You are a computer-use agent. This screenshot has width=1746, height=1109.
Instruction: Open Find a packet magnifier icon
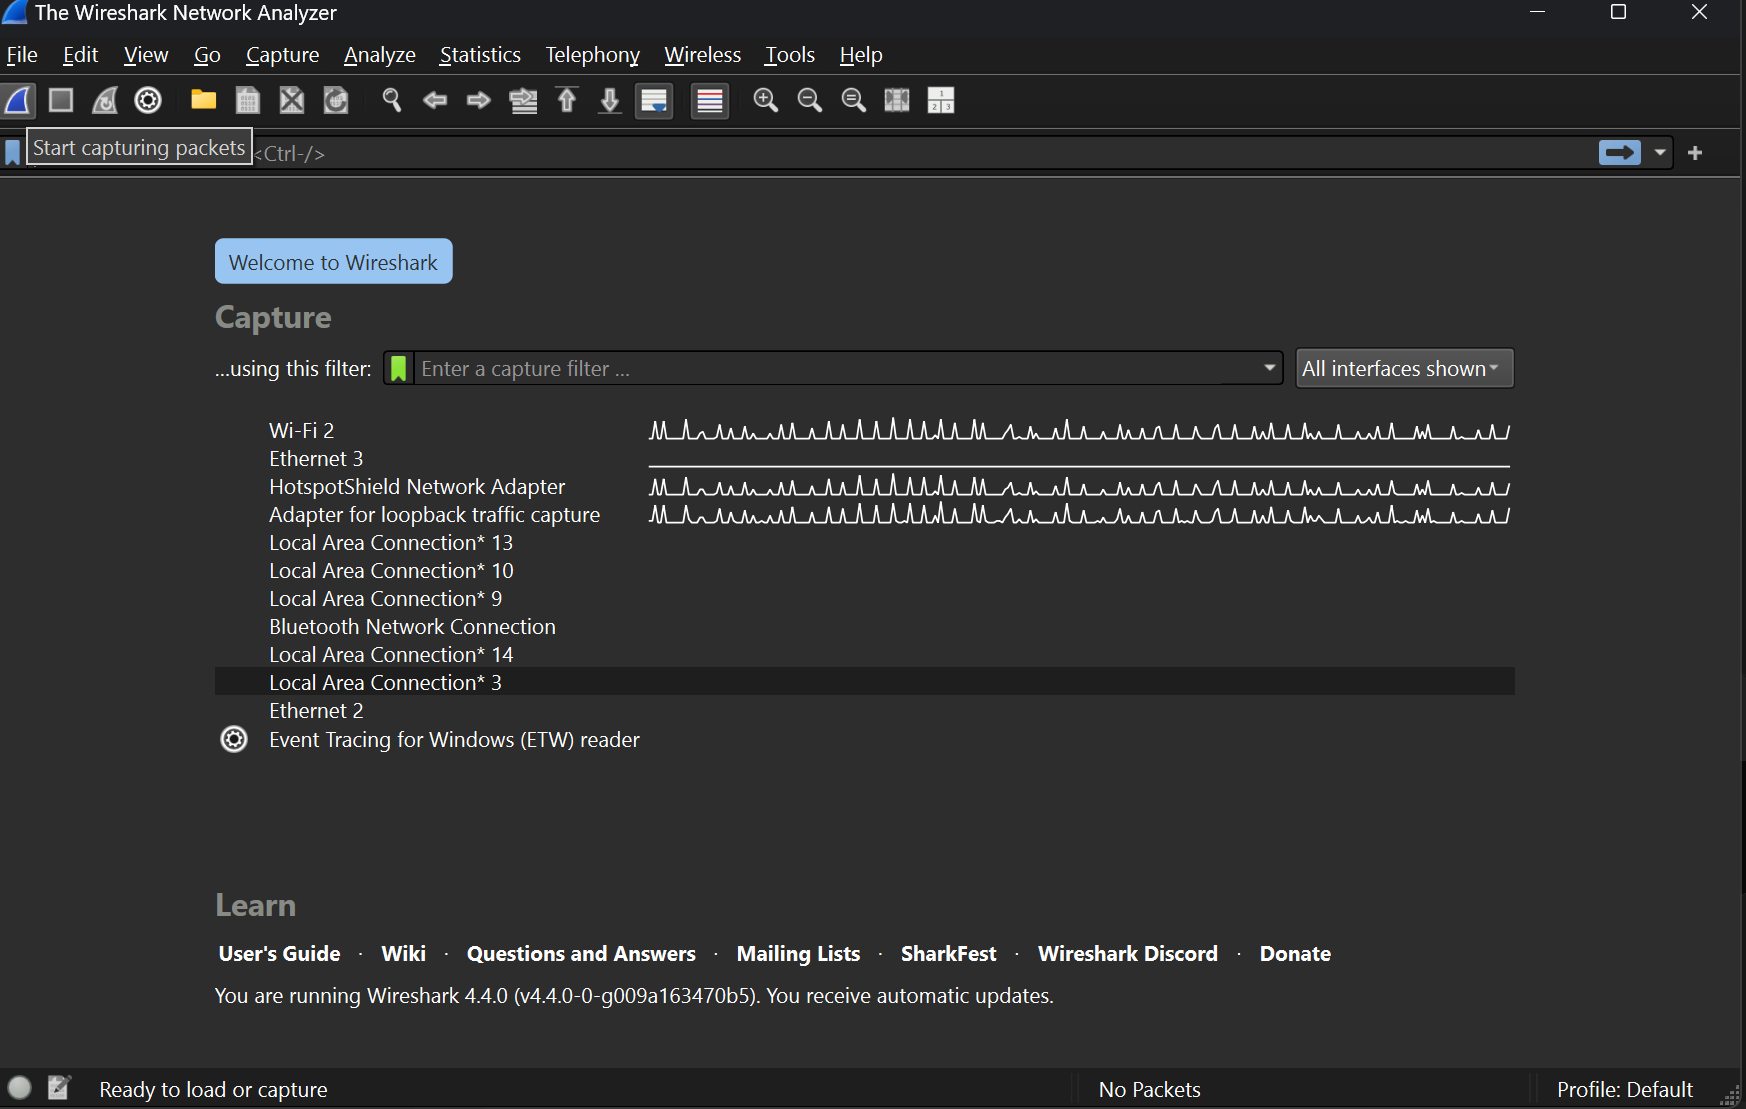(x=392, y=100)
